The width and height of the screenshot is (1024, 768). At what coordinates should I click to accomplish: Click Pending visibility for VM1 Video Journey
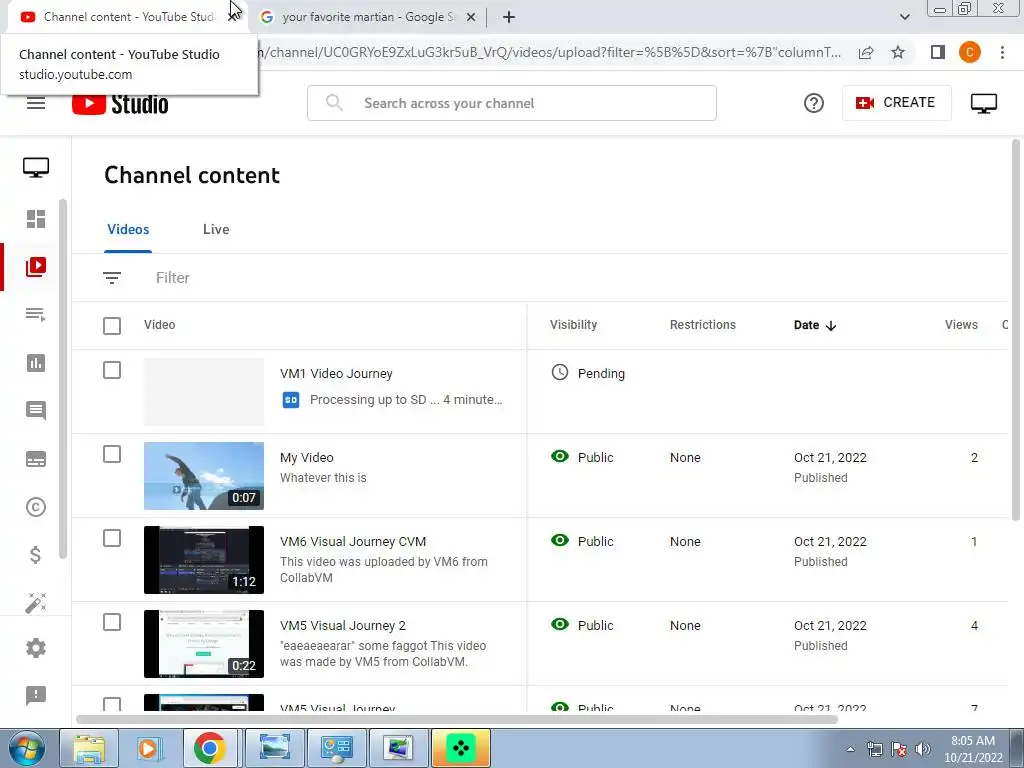tap(588, 373)
